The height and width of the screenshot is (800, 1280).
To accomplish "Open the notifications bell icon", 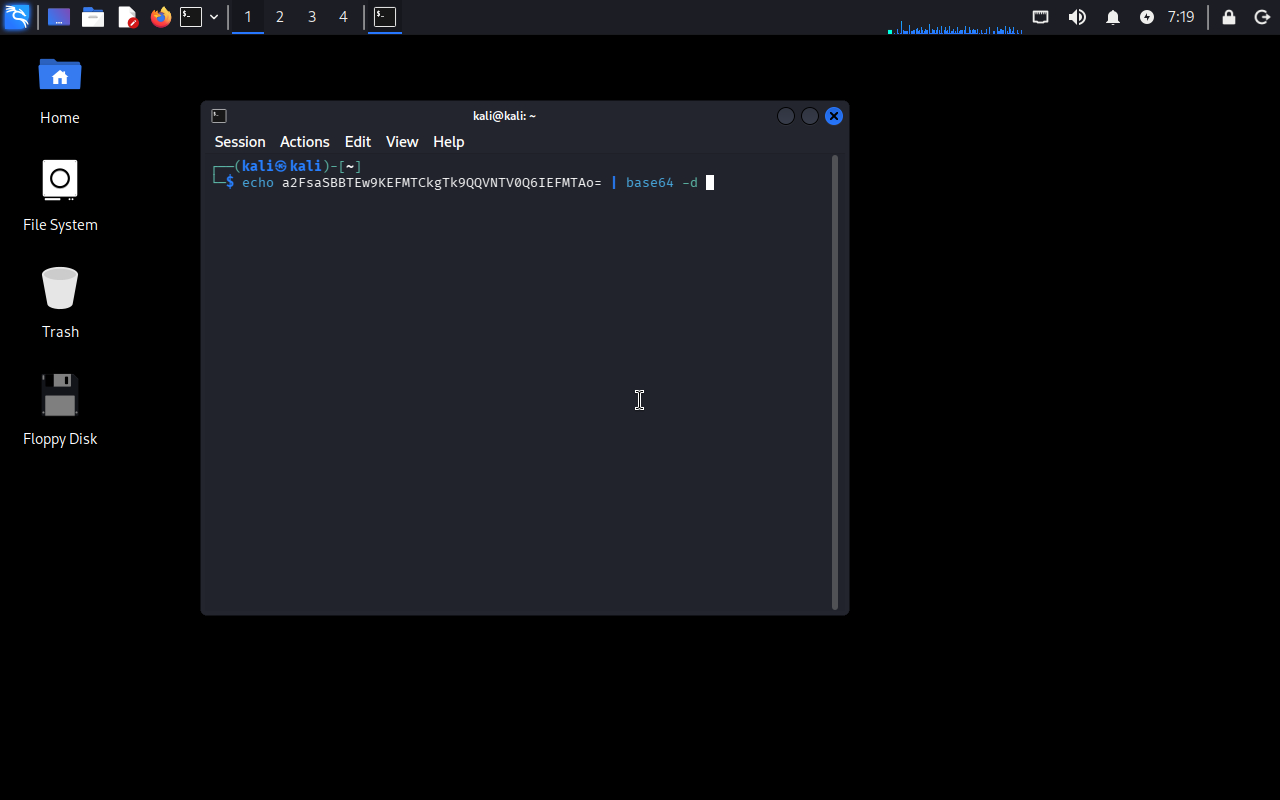I will tap(1113, 17).
